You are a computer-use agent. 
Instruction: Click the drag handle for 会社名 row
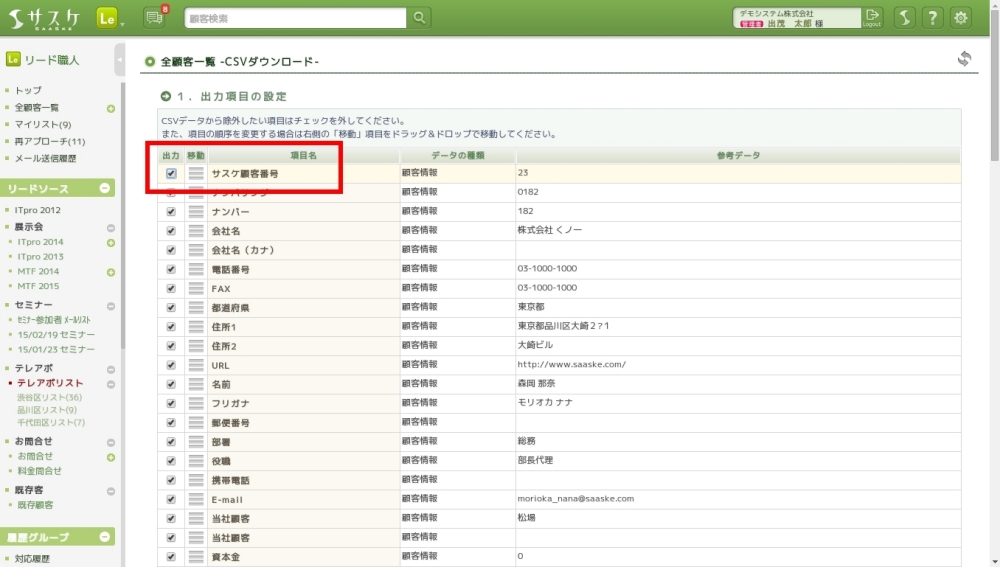point(196,231)
